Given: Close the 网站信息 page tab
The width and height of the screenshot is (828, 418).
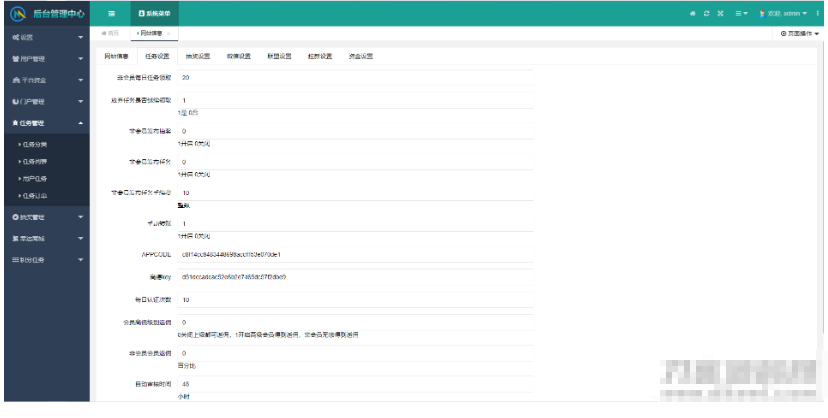Looking at the screenshot, I should (168, 33).
